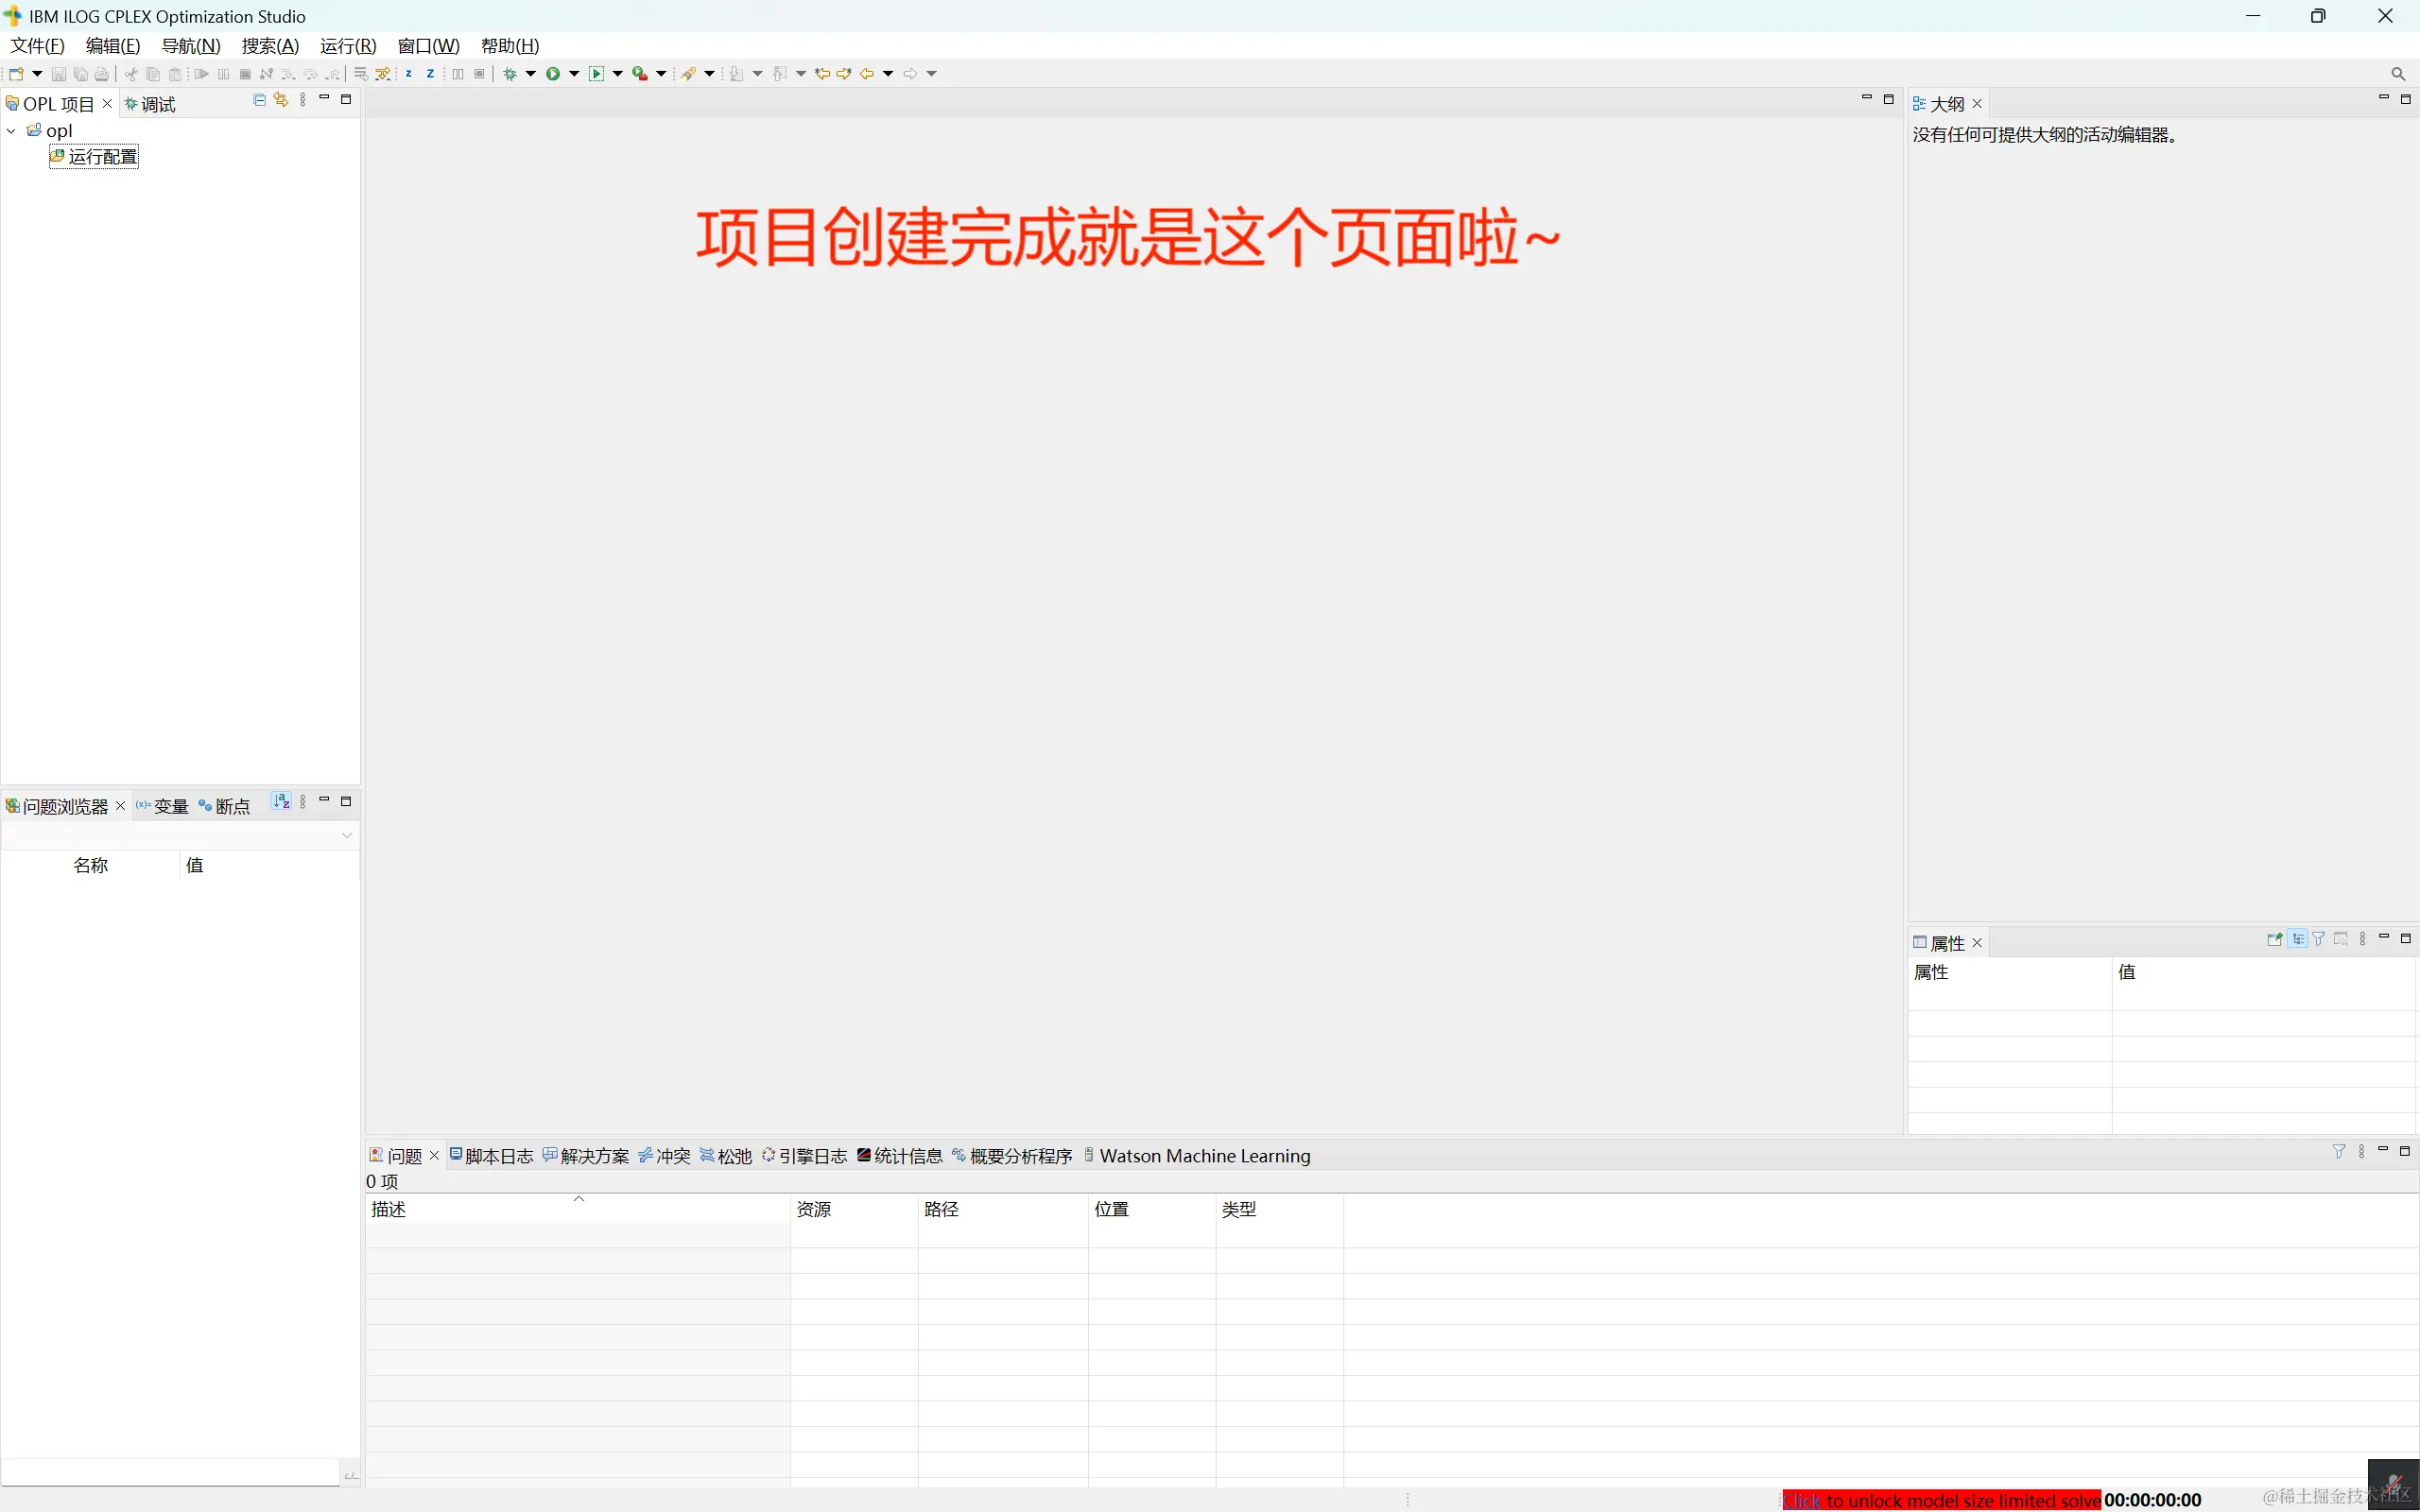Click the Save icon in the toolbar
The height and width of the screenshot is (1512, 2420).
(x=60, y=73)
